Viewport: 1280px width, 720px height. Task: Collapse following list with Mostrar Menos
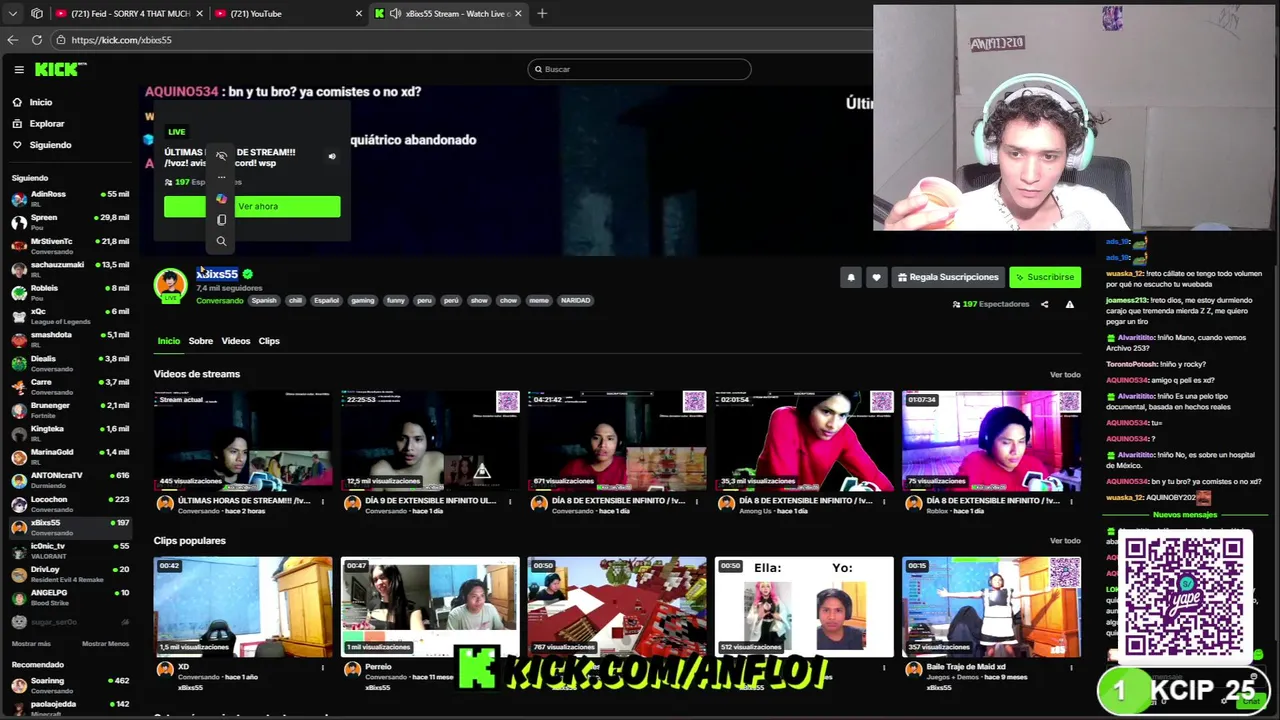pos(105,644)
